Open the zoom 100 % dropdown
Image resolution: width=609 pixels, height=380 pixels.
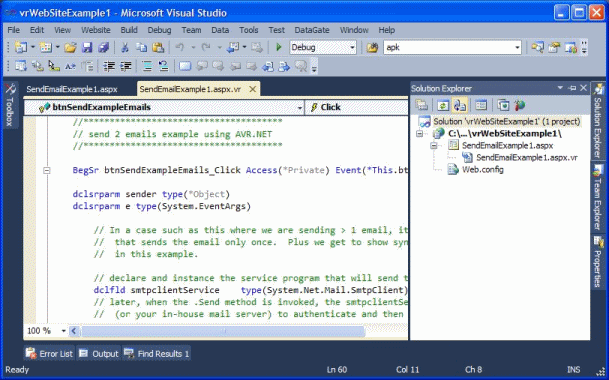click(x=63, y=331)
